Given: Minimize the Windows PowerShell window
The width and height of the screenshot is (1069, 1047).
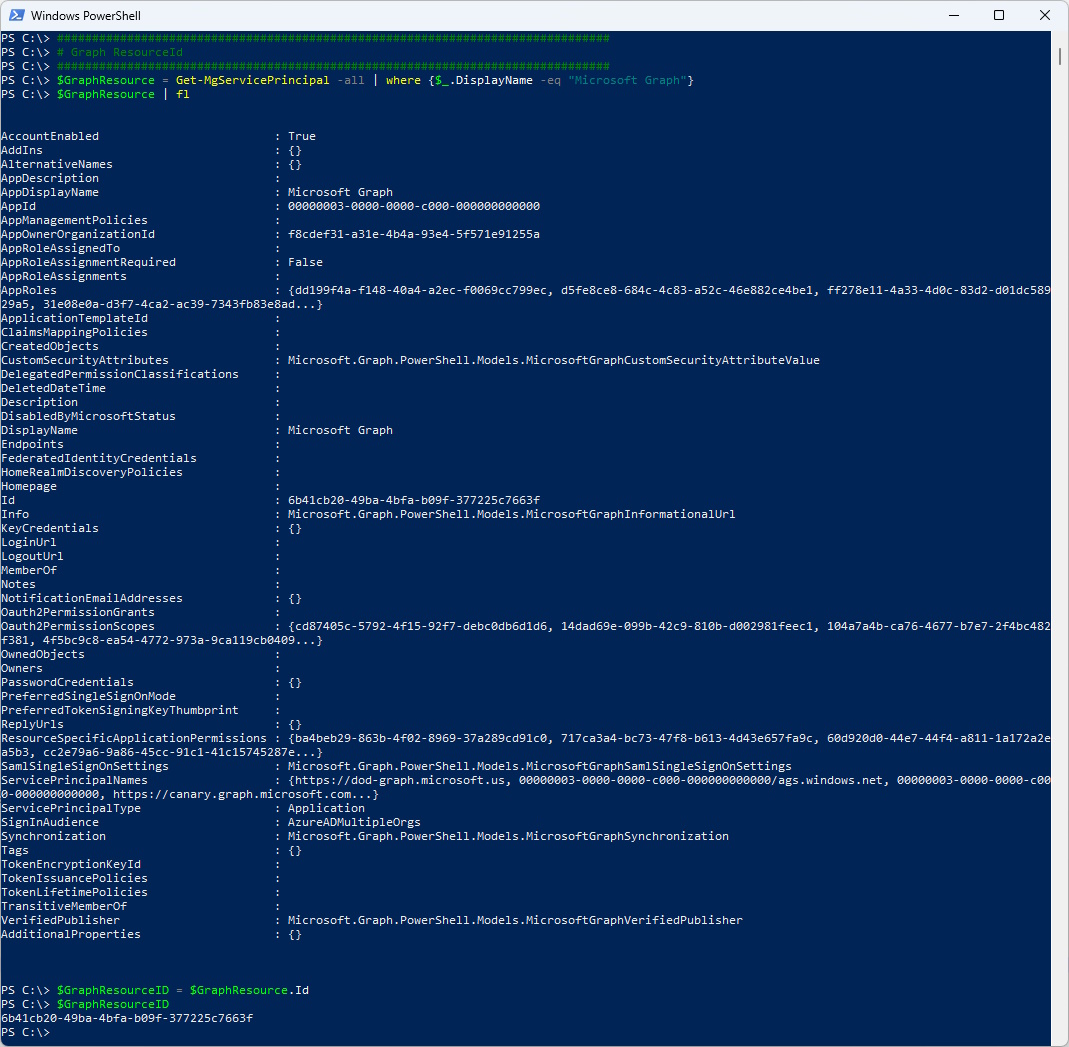Looking at the screenshot, I should click(x=954, y=15).
